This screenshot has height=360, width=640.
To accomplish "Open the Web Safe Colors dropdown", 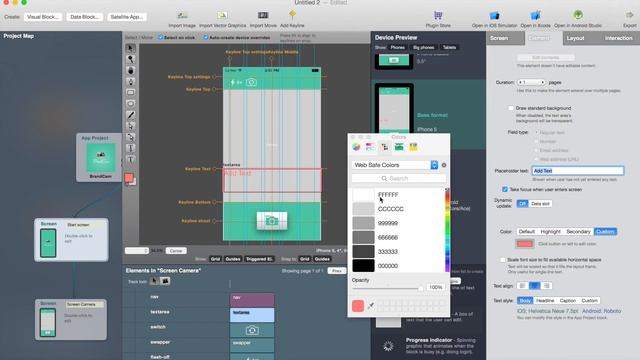I will (395, 165).
